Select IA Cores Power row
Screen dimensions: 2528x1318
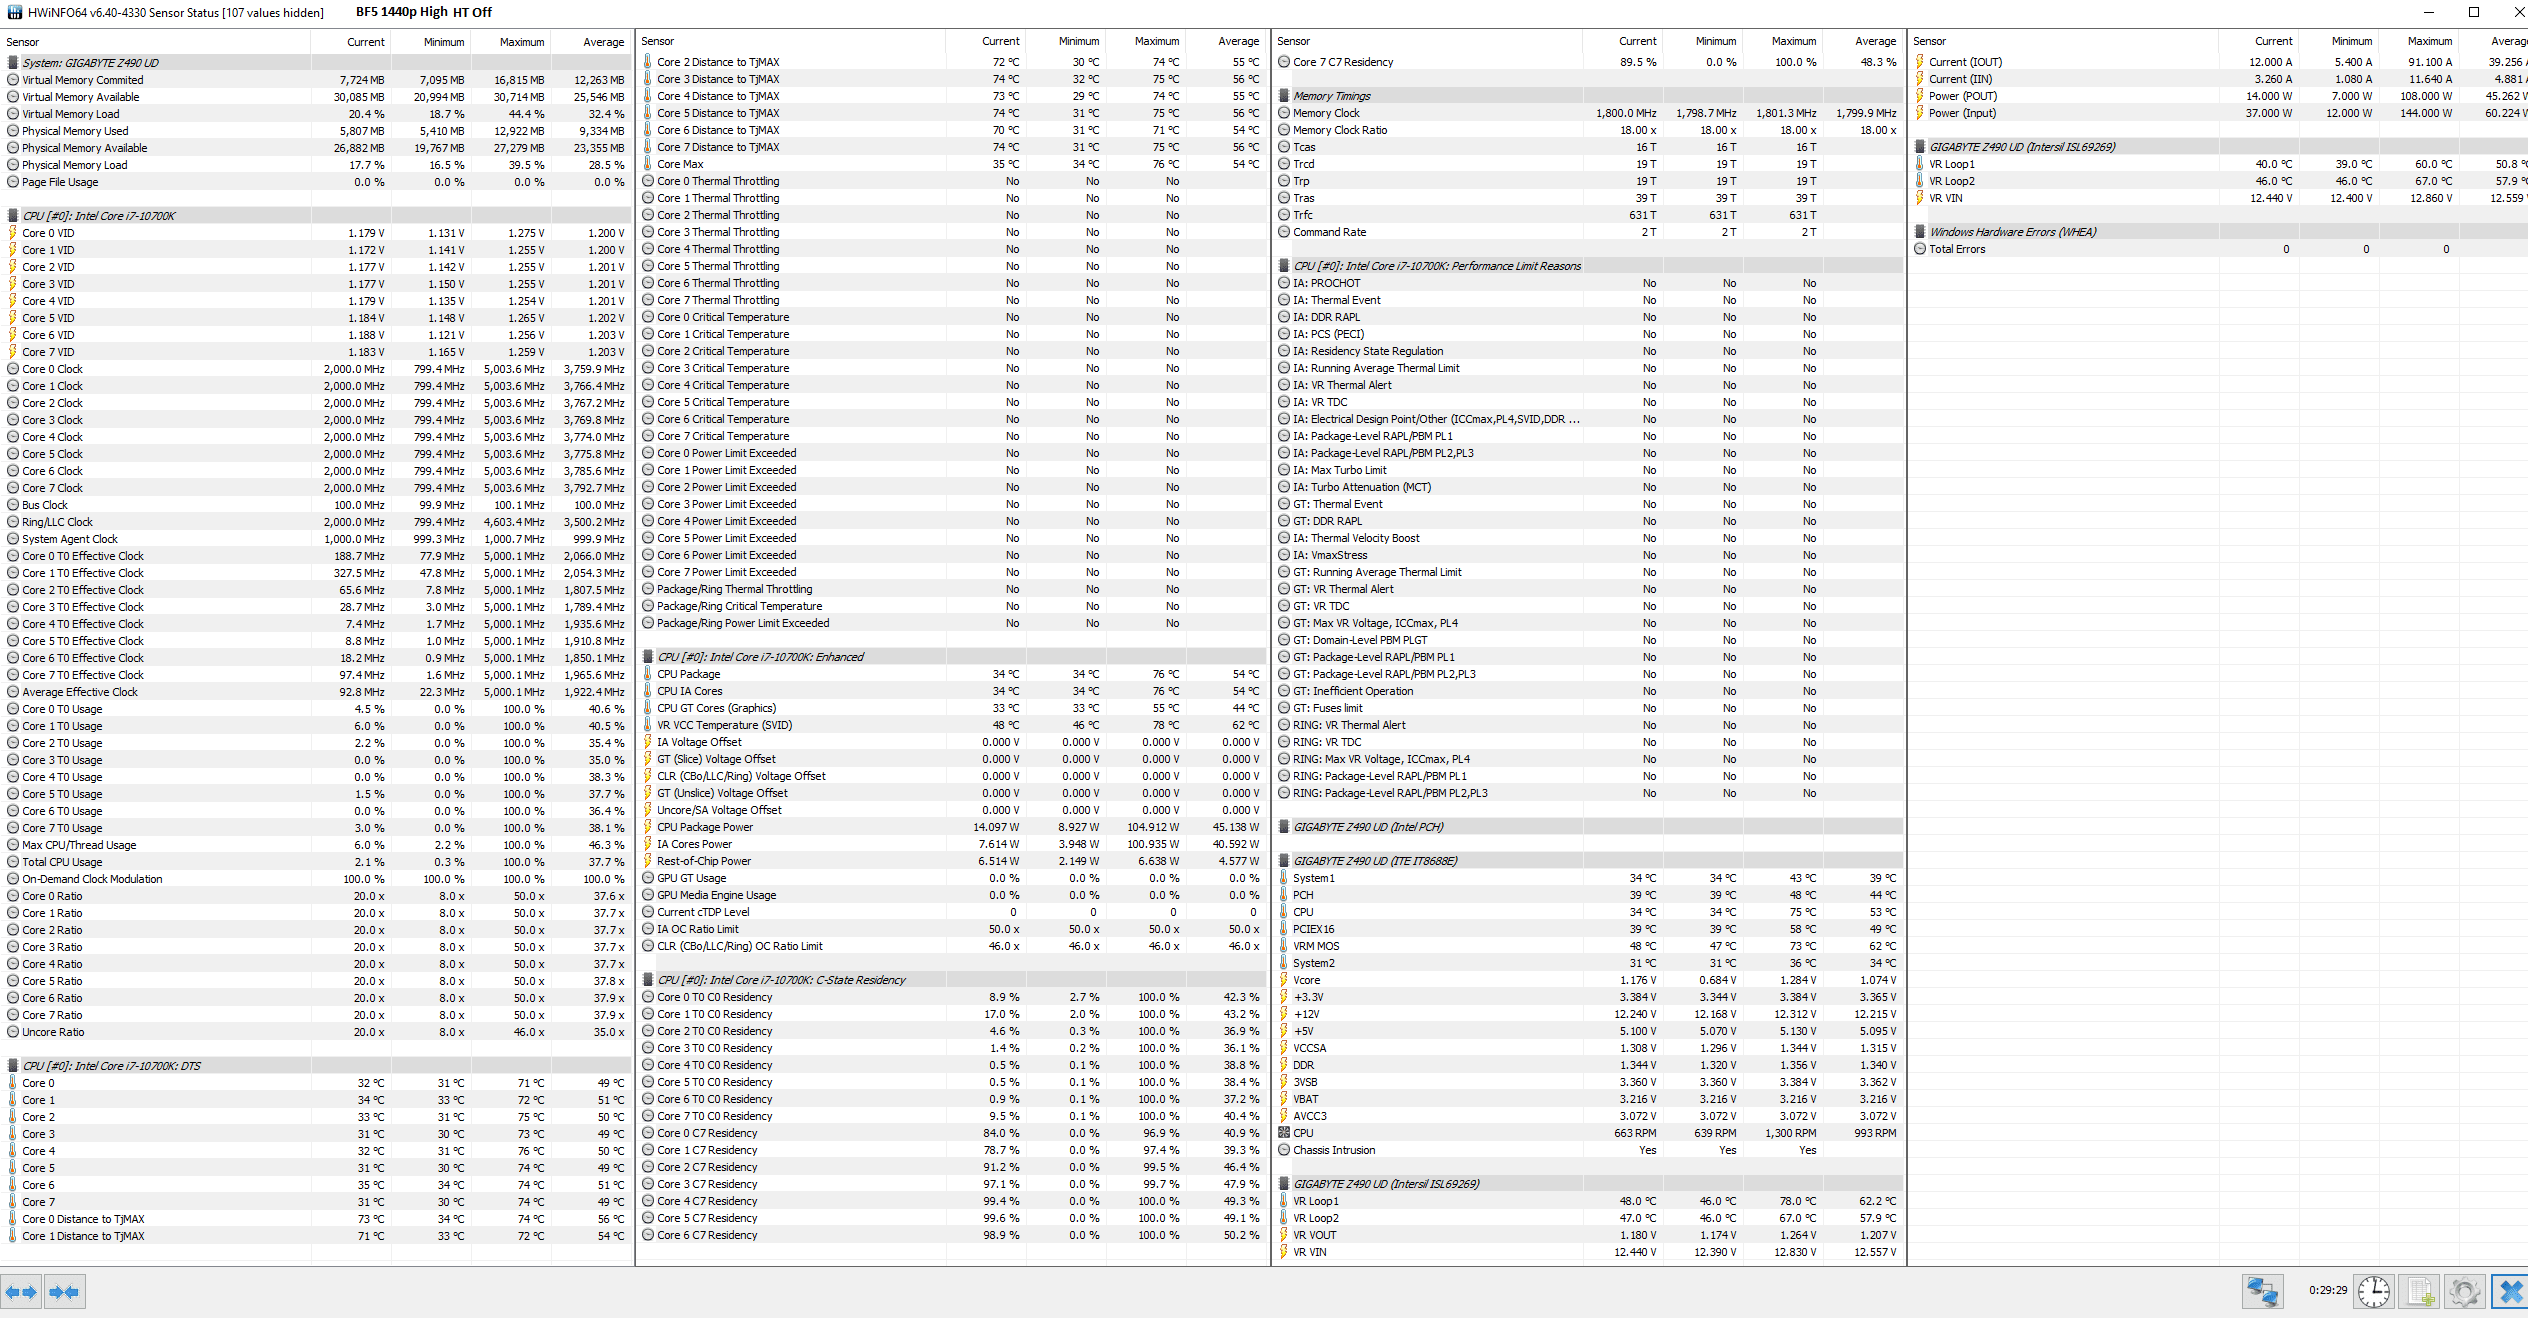[x=952, y=844]
